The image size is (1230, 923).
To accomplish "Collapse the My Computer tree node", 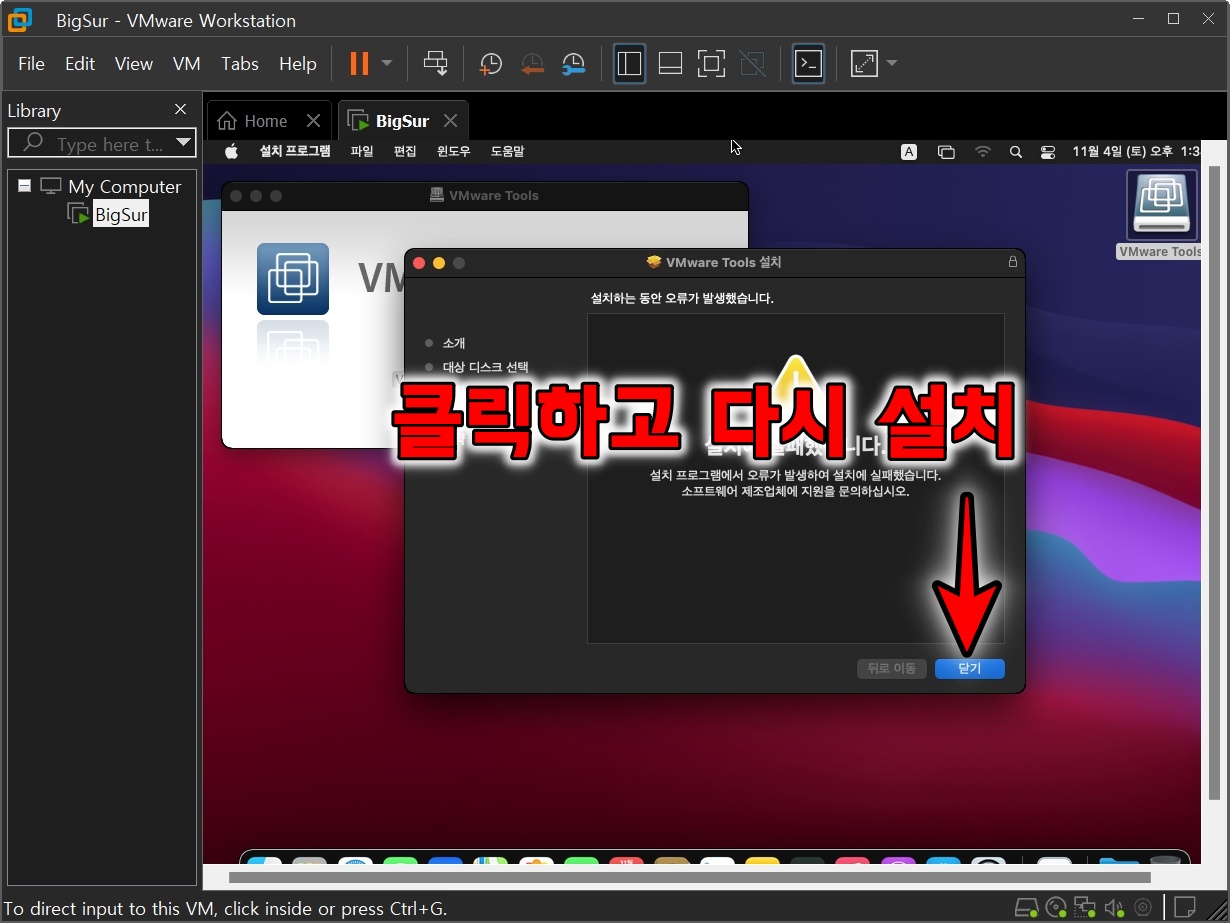I will [24, 186].
